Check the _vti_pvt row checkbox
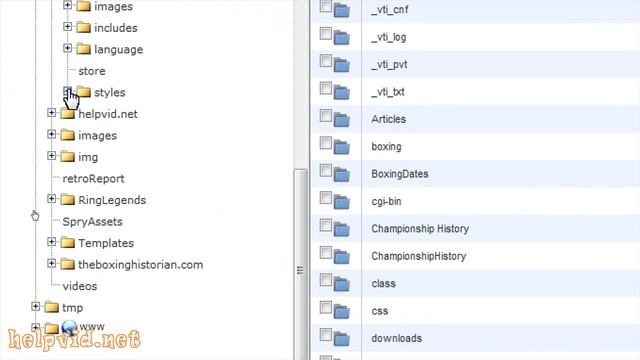Image resolution: width=640 pixels, height=360 pixels. [325, 61]
